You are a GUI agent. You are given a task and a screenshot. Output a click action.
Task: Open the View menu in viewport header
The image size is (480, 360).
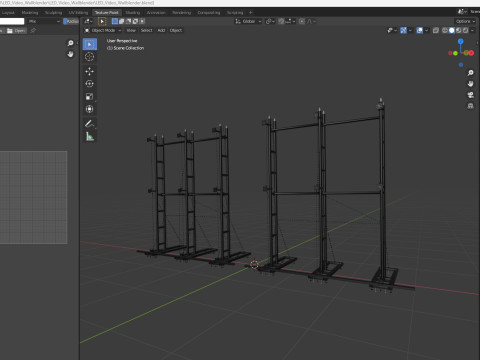tap(131, 30)
